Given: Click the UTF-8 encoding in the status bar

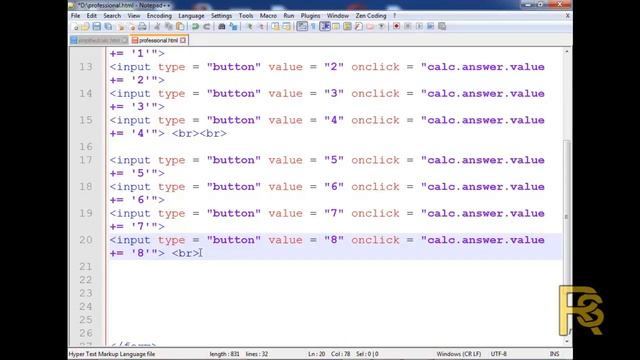Looking at the screenshot, I should [498, 354].
